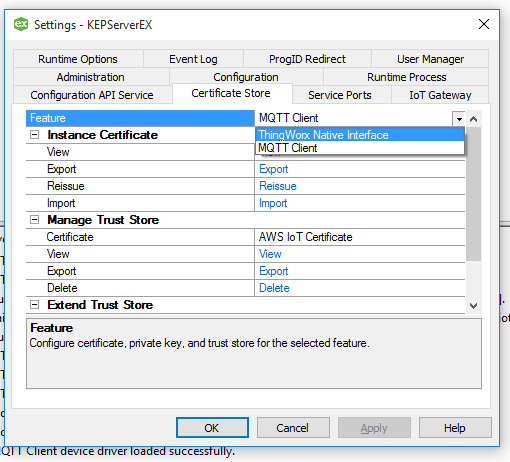The height and width of the screenshot is (462, 510).
Task: Click the View link under Manage Trust Store
Action: 270,254
